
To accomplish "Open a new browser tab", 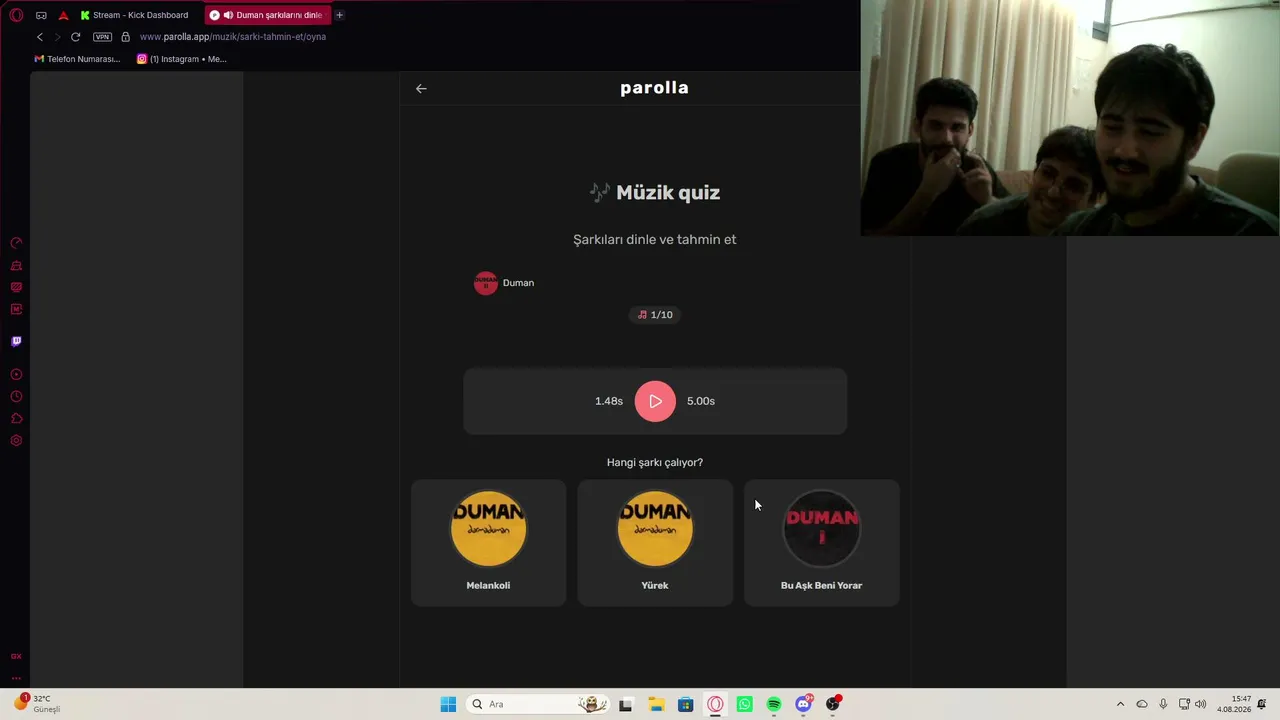I will 340,15.
